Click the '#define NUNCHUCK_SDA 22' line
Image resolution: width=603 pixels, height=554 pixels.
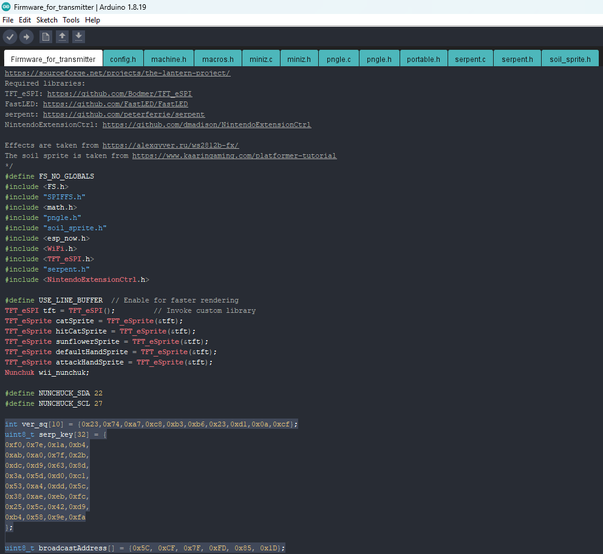click(x=54, y=393)
